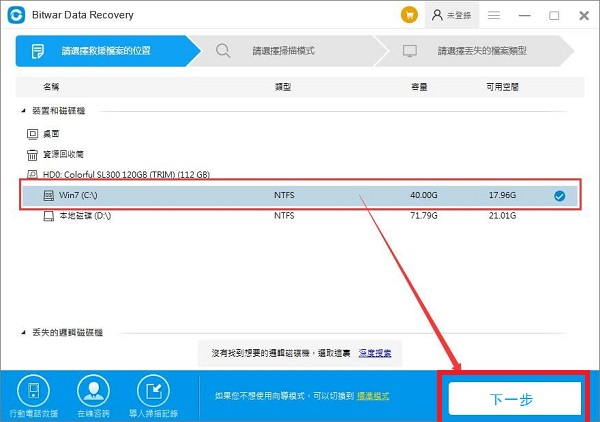The width and height of the screenshot is (600, 422).
Task: Select the 本地磁碟 (D:\) drive row
Action: click(x=300, y=216)
